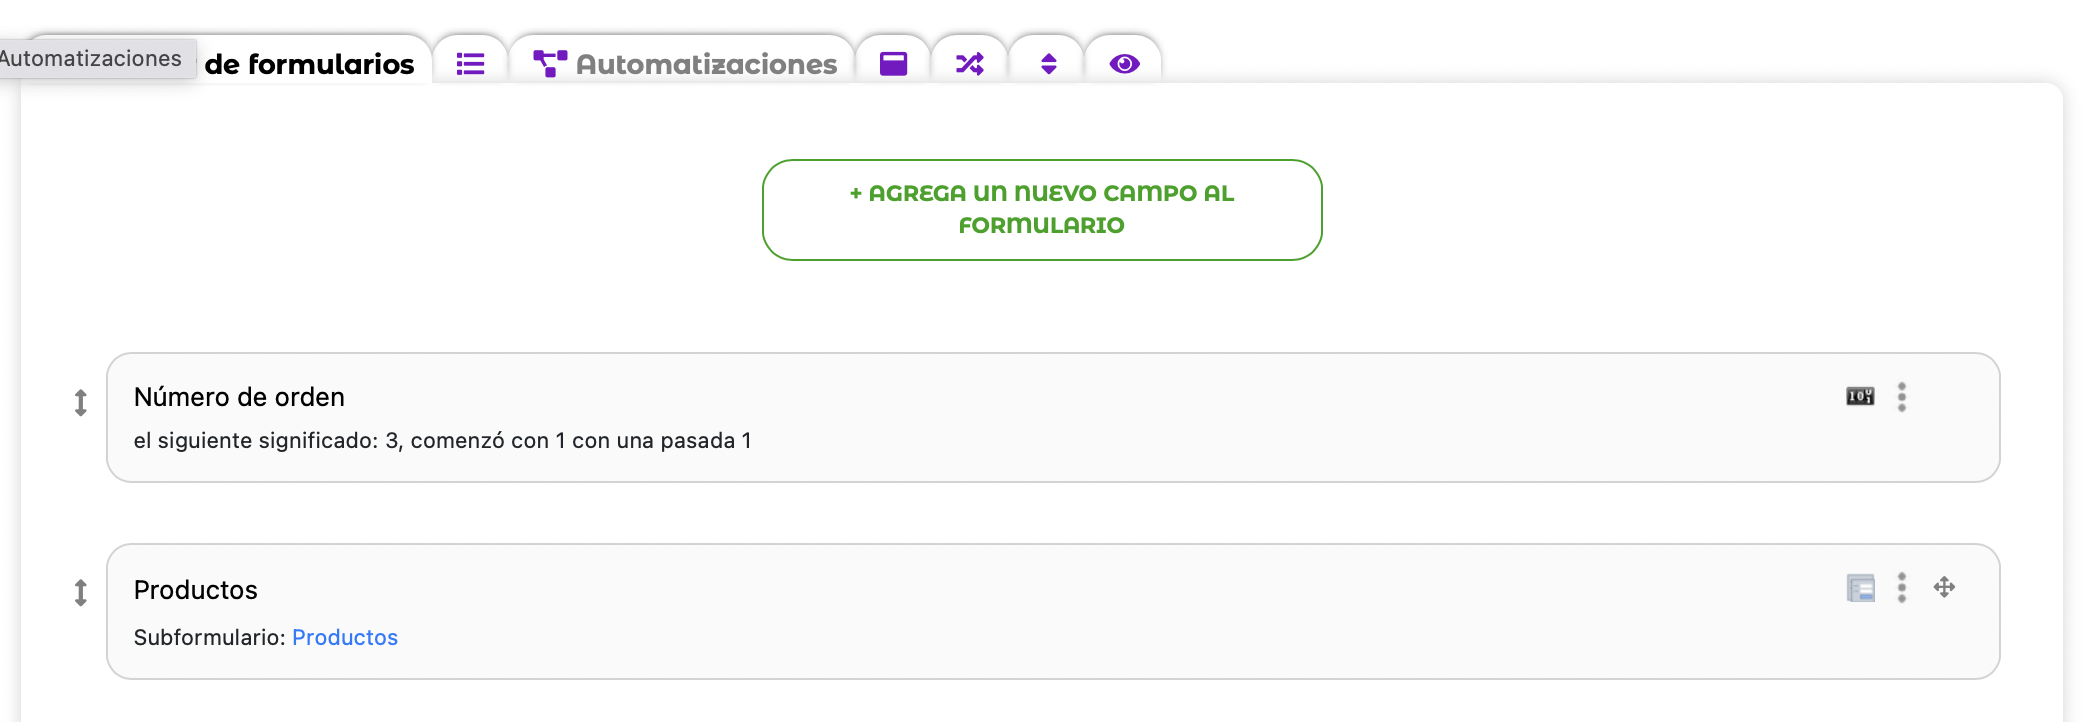Open the purple window layout tab
2086x722 pixels.
[893, 64]
